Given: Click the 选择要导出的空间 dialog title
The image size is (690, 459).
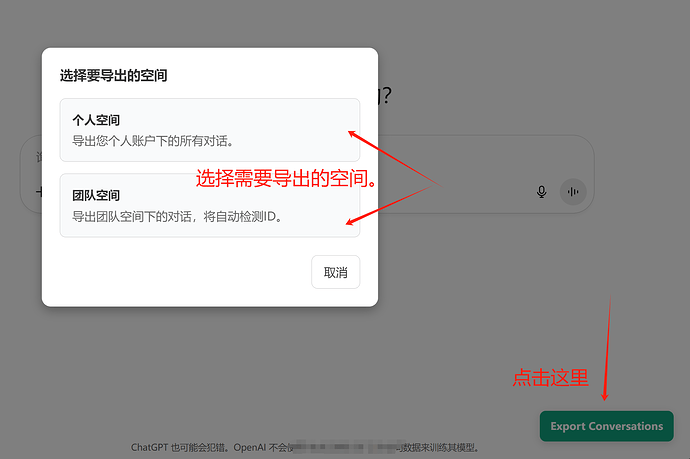Looking at the screenshot, I should [x=114, y=76].
